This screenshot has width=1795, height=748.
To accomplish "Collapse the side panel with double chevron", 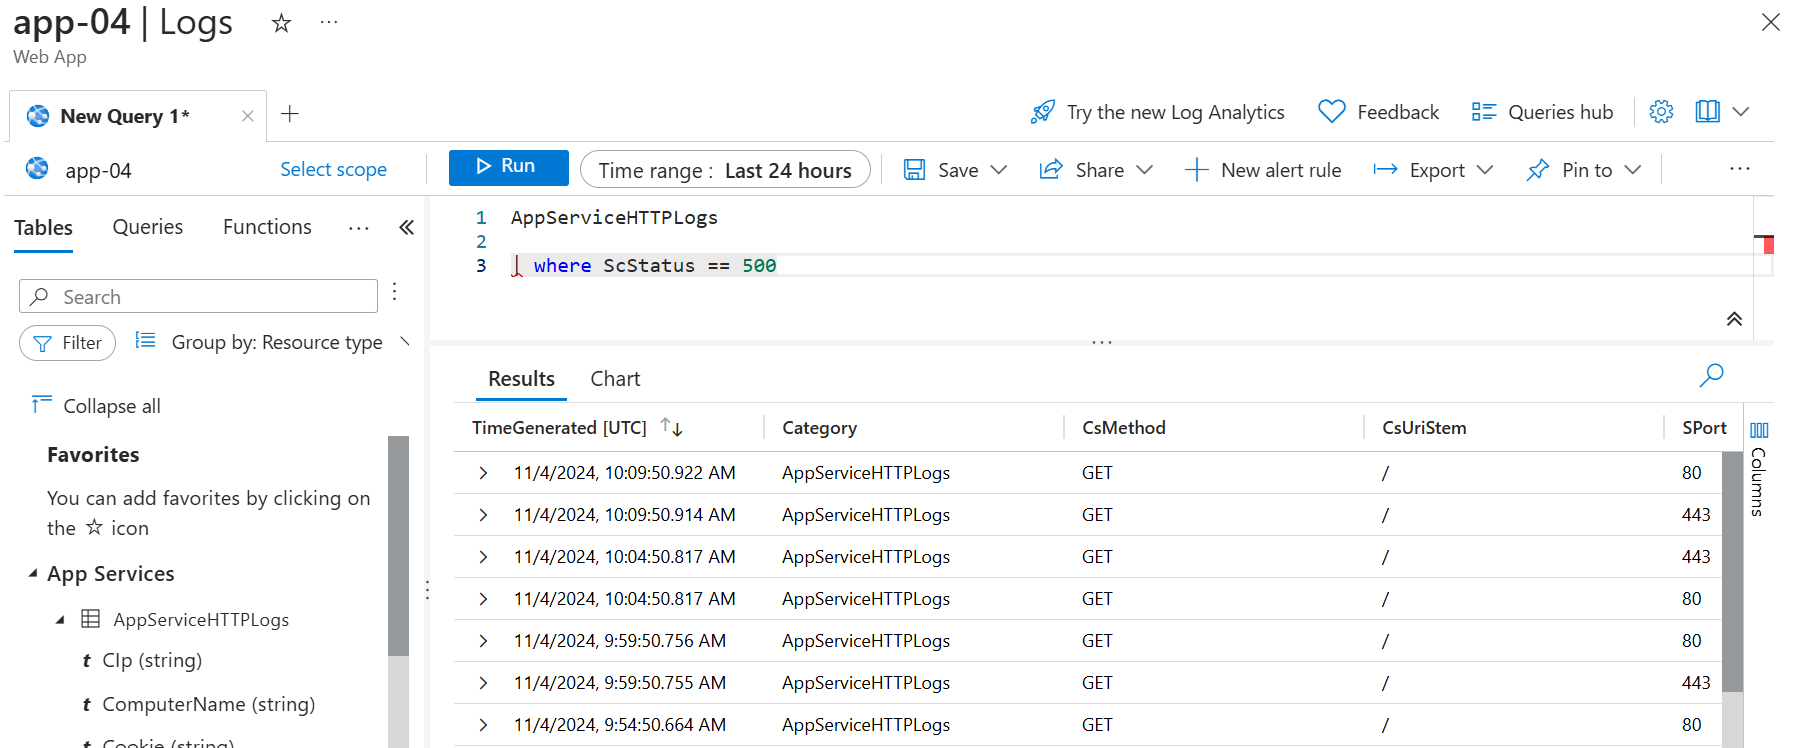I will [406, 227].
